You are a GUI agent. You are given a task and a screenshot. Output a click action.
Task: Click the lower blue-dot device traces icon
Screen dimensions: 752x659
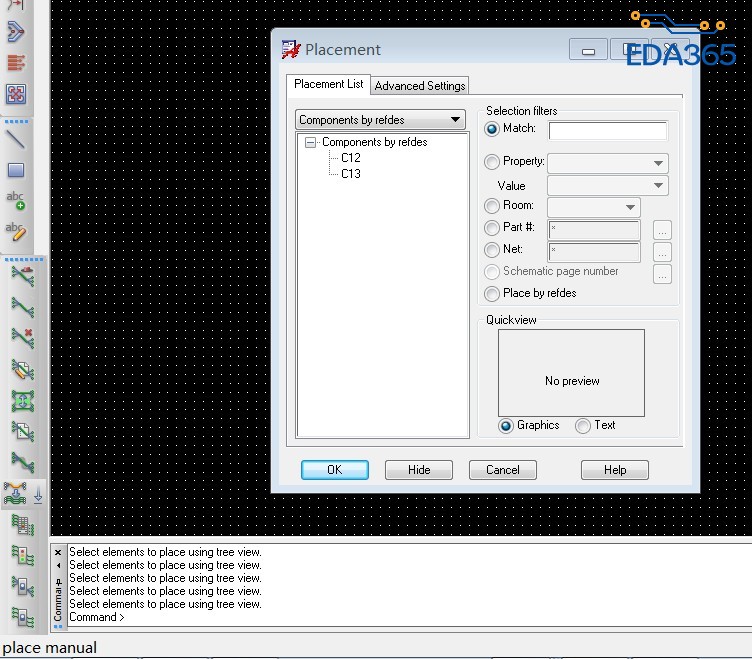click(23, 617)
